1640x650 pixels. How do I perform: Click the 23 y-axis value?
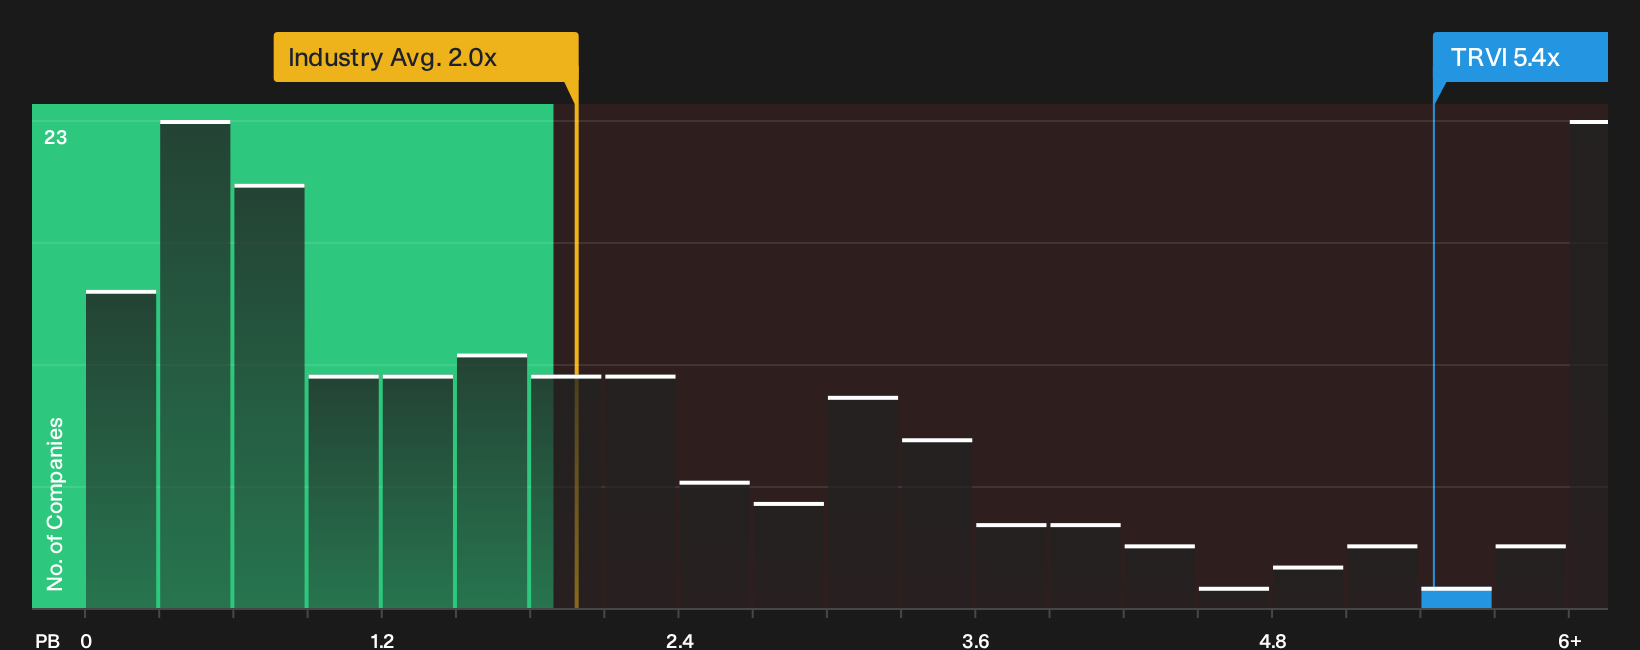tap(55, 137)
